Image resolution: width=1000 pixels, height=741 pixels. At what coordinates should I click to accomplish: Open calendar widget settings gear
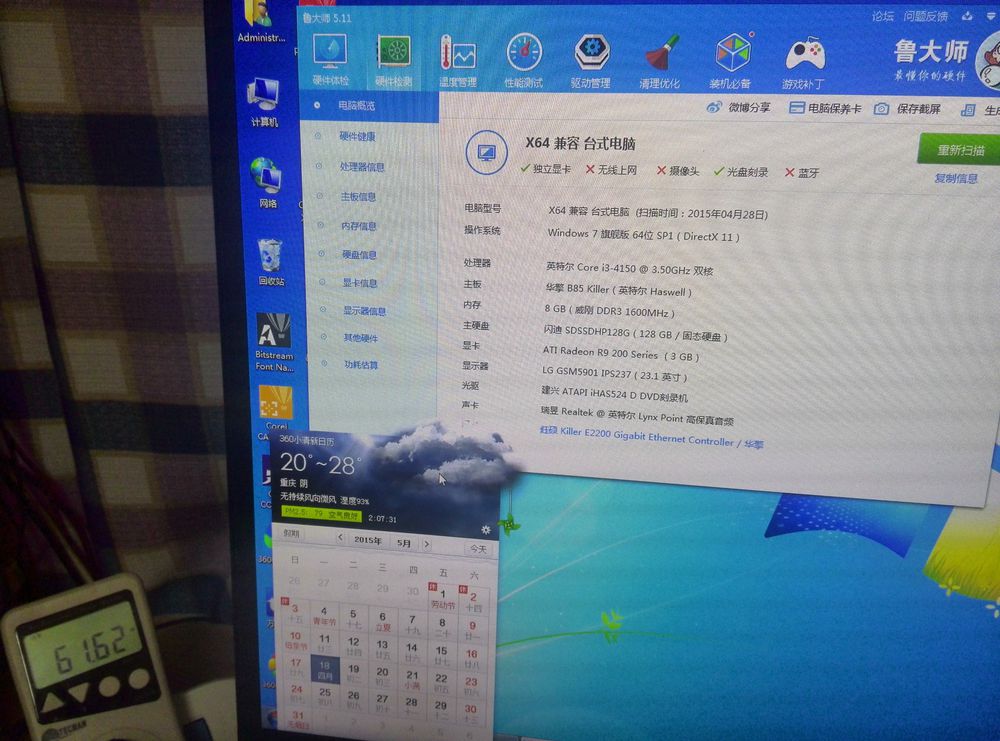coord(485,530)
